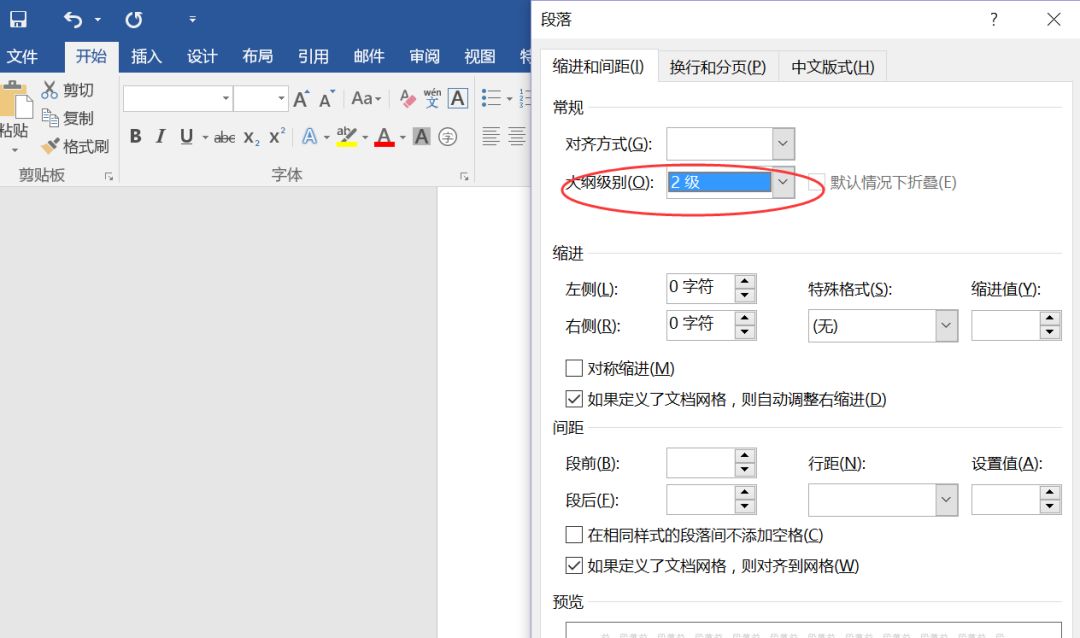Enable 在相同样式的段落间不添加空格 checkbox
This screenshot has height=638, width=1080.
point(574,535)
